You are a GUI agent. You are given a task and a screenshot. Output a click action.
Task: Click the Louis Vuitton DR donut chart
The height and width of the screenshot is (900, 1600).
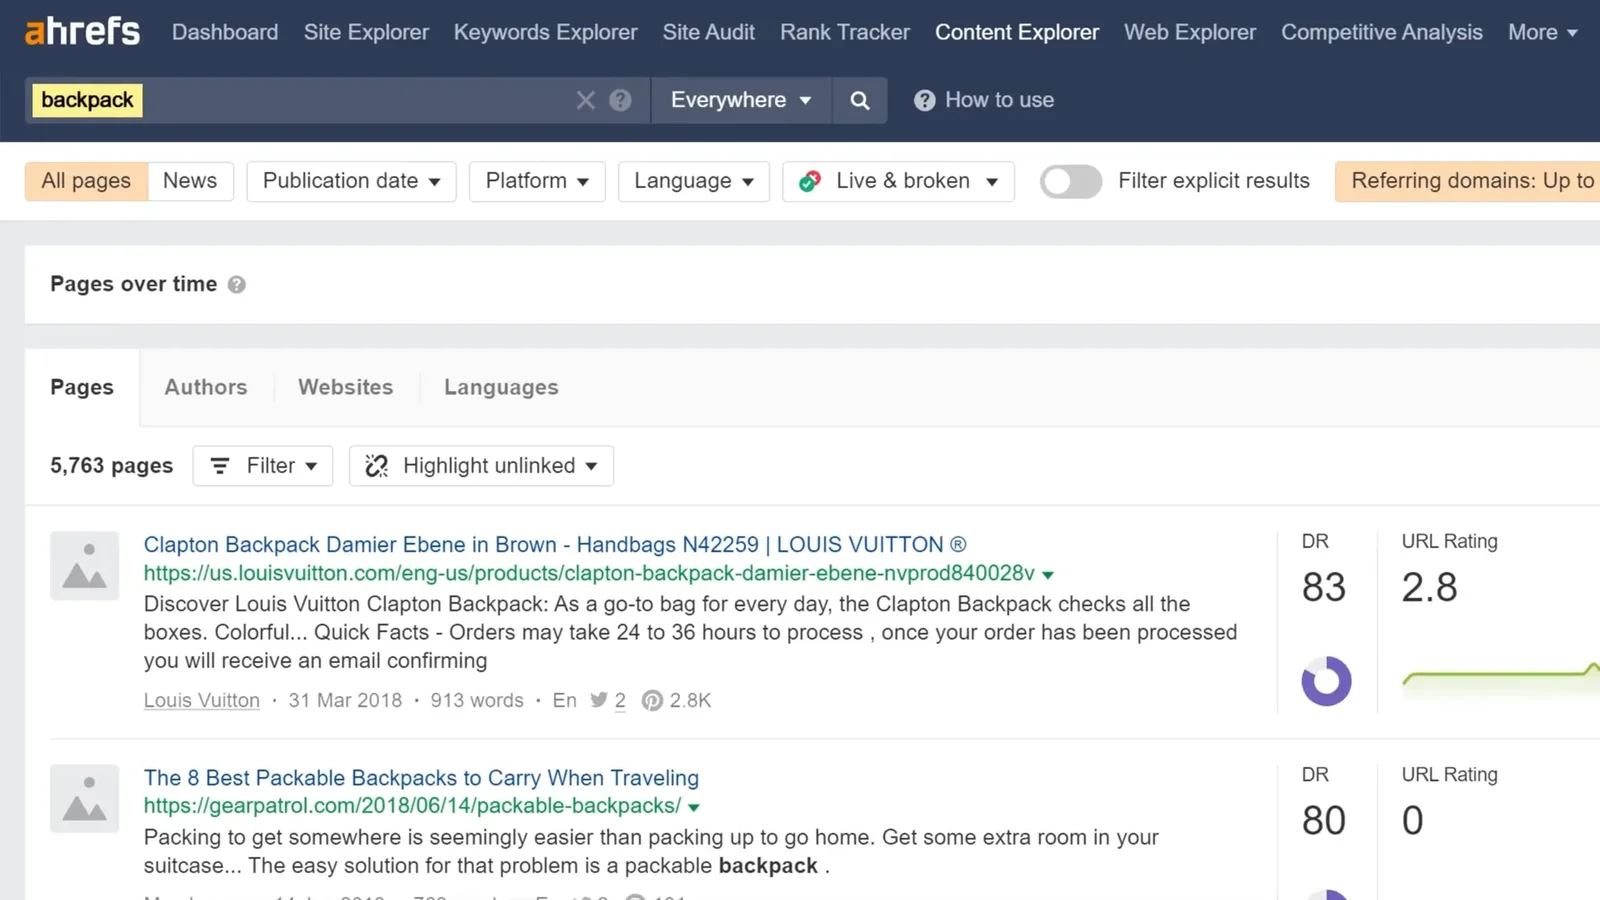pos(1326,681)
